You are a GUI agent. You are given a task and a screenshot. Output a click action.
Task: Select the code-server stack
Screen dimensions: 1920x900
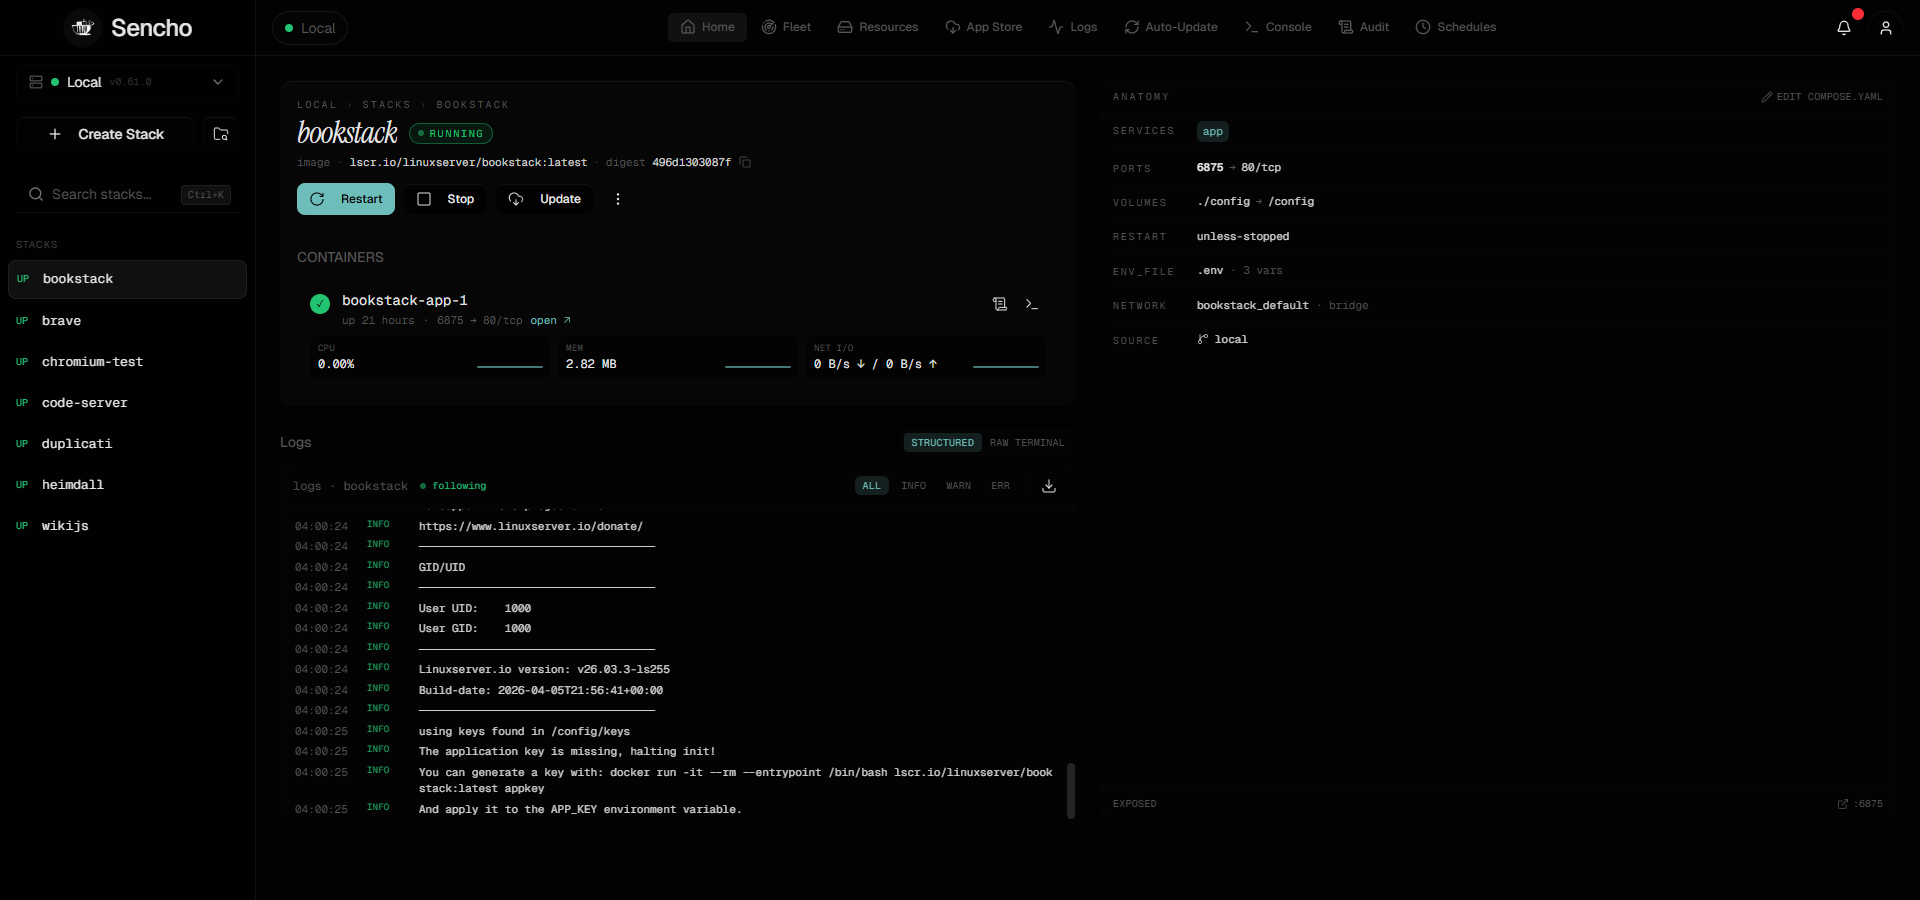[127, 403]
